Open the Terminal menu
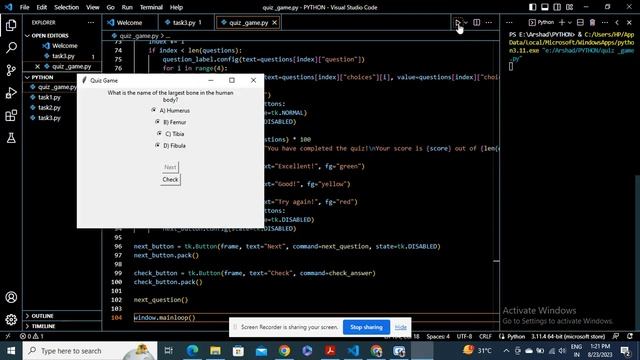 151,7
